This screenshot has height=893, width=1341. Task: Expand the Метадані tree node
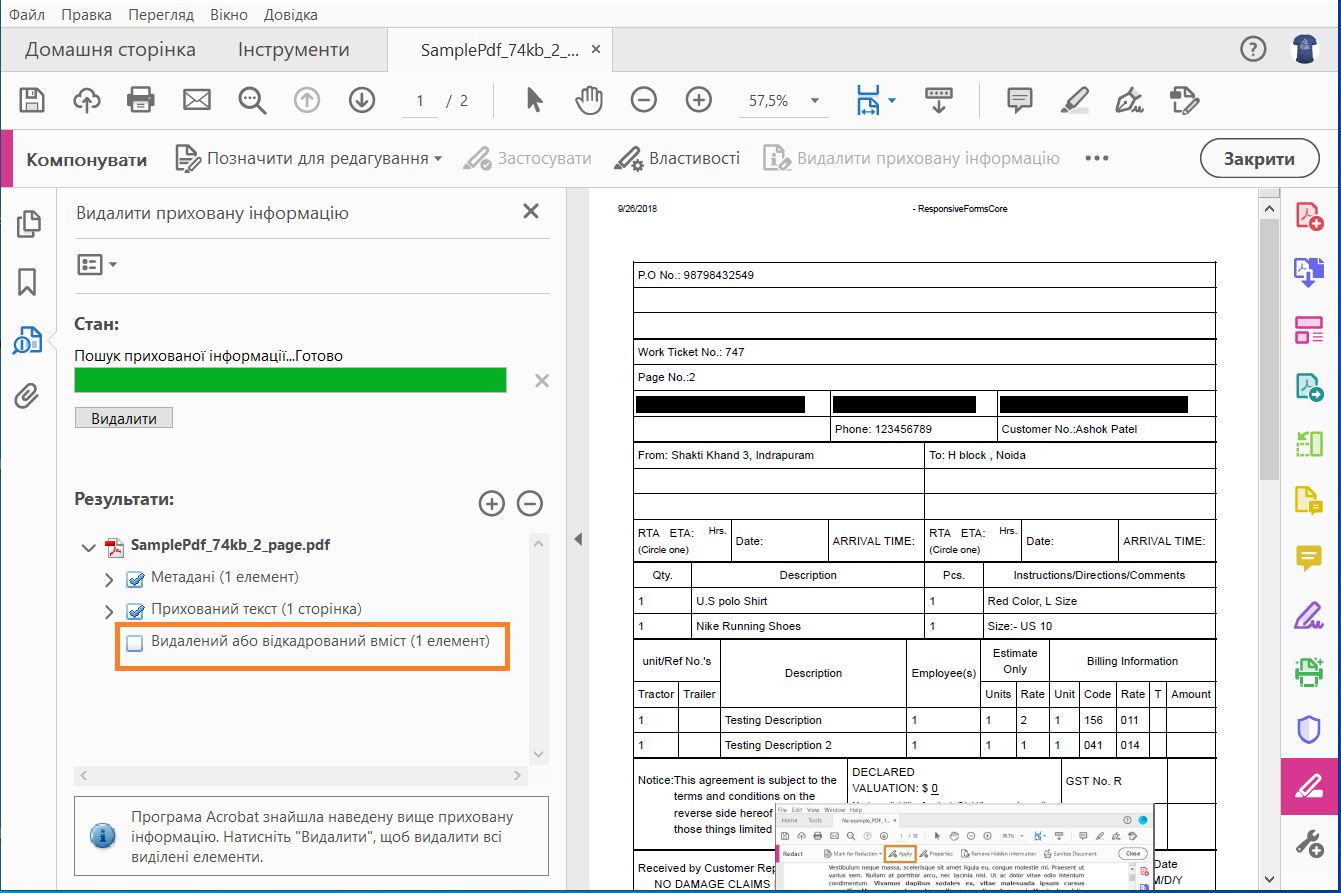point(110,579)
